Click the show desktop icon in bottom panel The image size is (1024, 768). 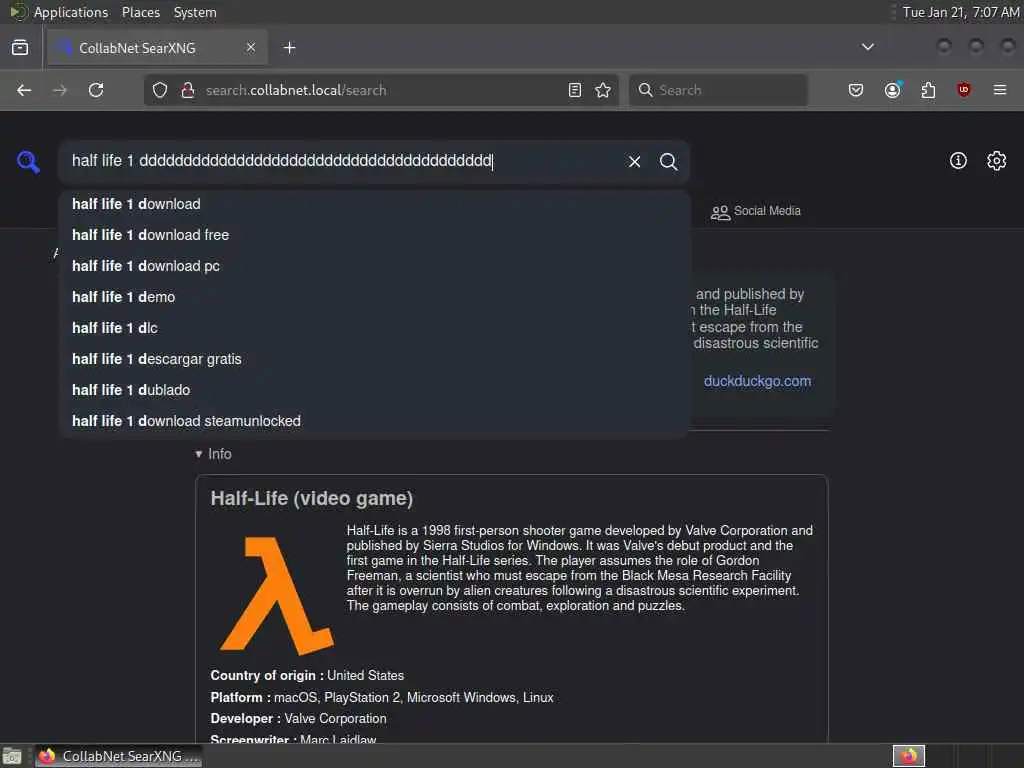point(12,757)
